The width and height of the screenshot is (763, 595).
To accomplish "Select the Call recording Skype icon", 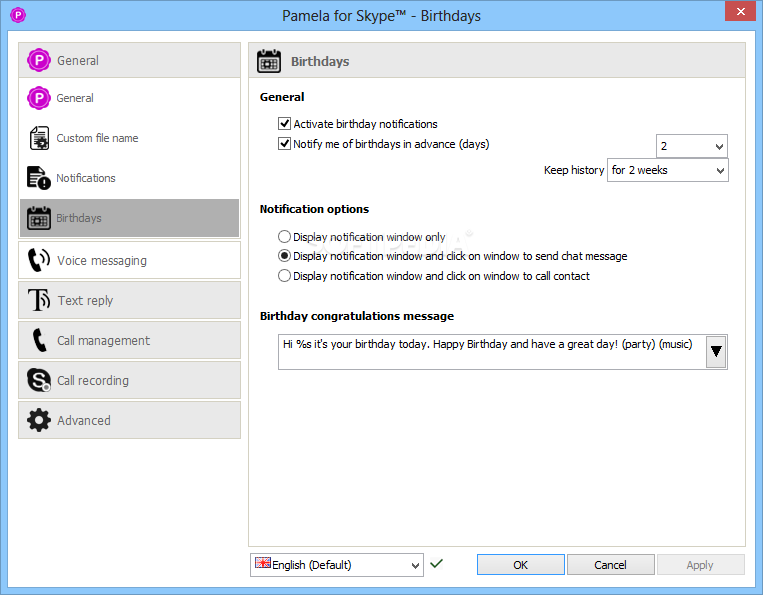I will [39, 380].
